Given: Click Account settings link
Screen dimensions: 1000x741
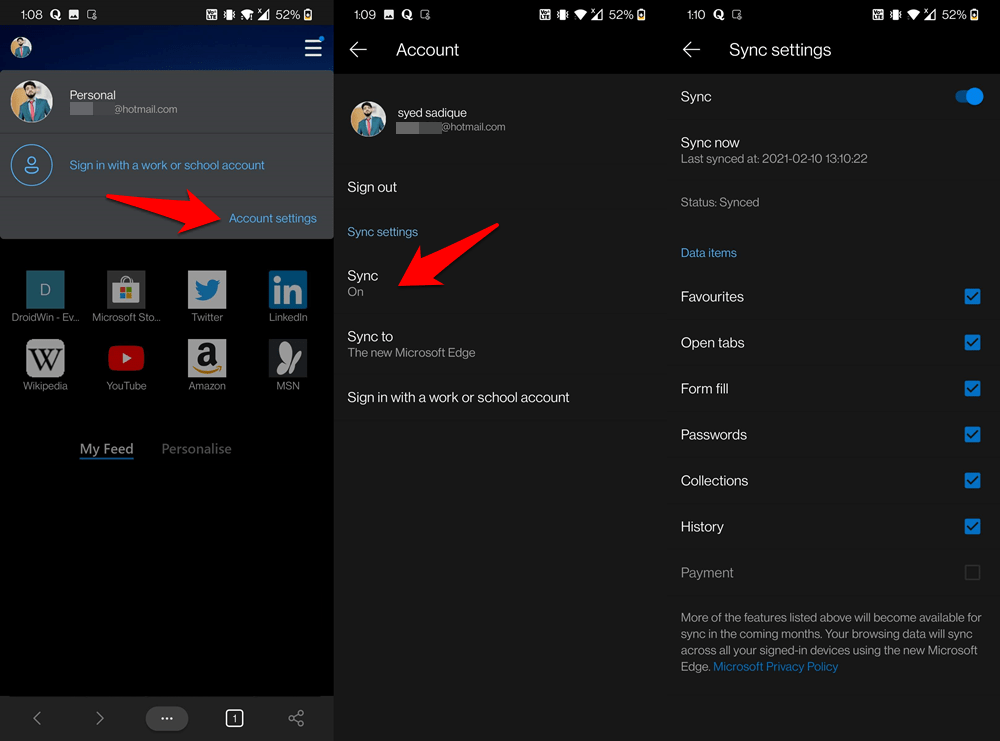Looking at the screenshot, I should click(272, 218).
